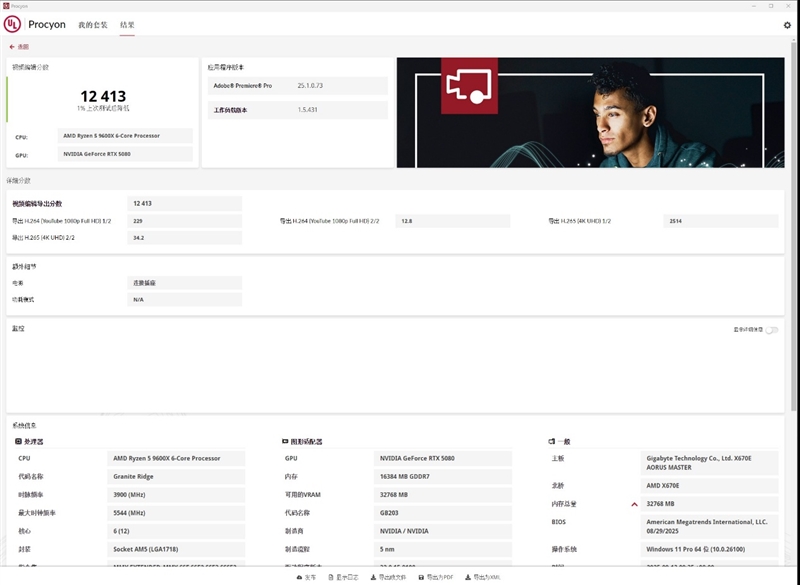Click the export result file icon
The width and height of the screenshot is (800, 585).
pyautogui.click(x=374, y=578)
